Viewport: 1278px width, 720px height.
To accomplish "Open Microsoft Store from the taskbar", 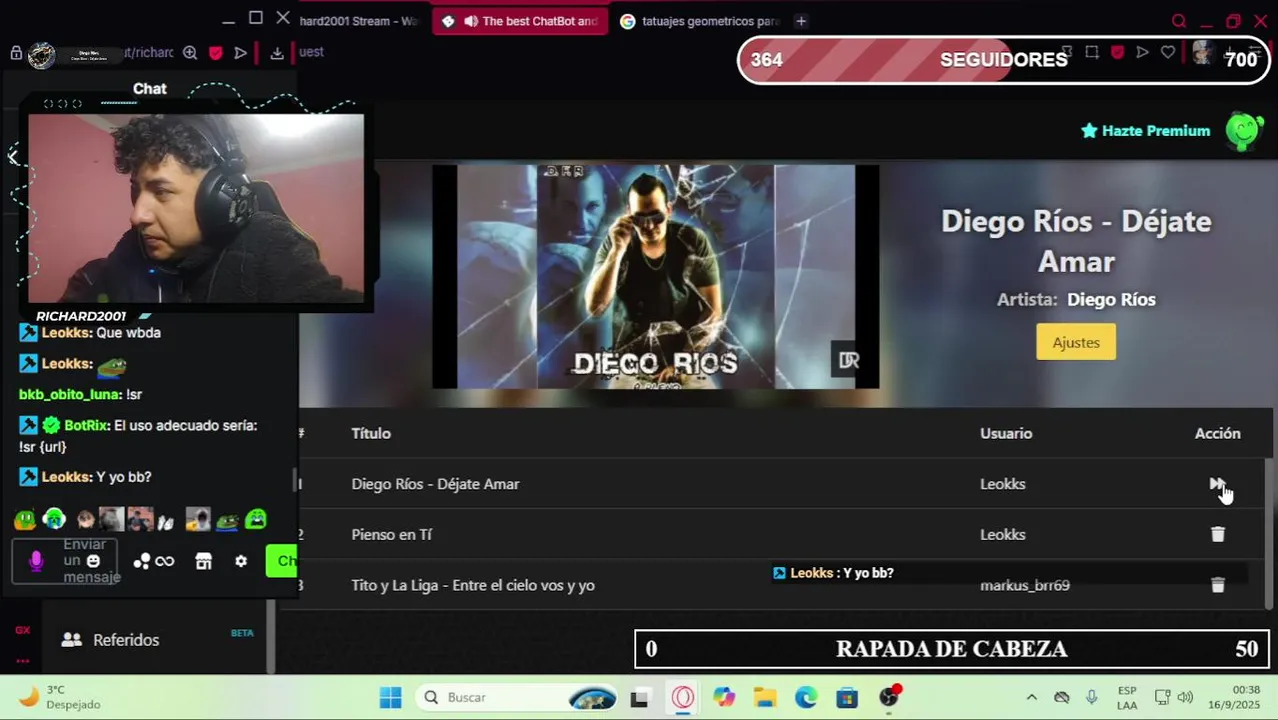I will 847,697.
